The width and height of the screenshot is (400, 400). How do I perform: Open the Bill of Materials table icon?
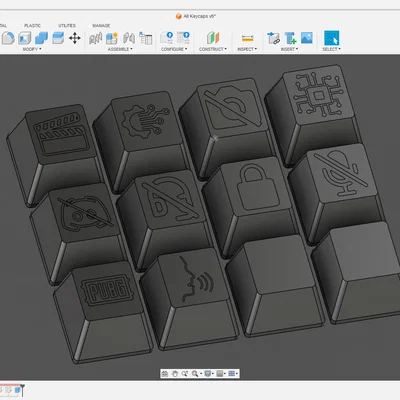pyautogui.click(x=145, y=38)
